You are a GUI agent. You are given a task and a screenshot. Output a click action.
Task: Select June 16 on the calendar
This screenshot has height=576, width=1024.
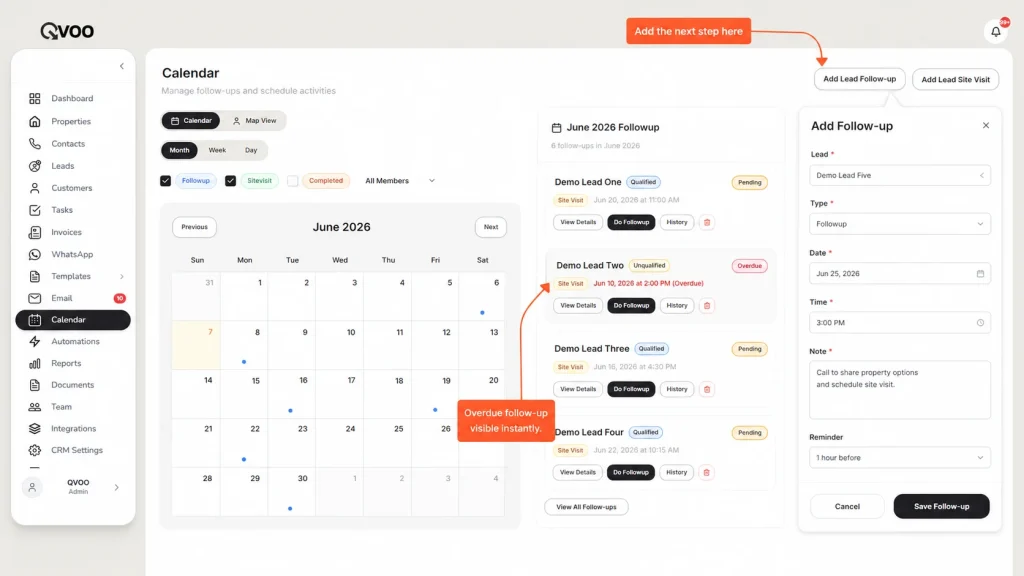point(292,394)
